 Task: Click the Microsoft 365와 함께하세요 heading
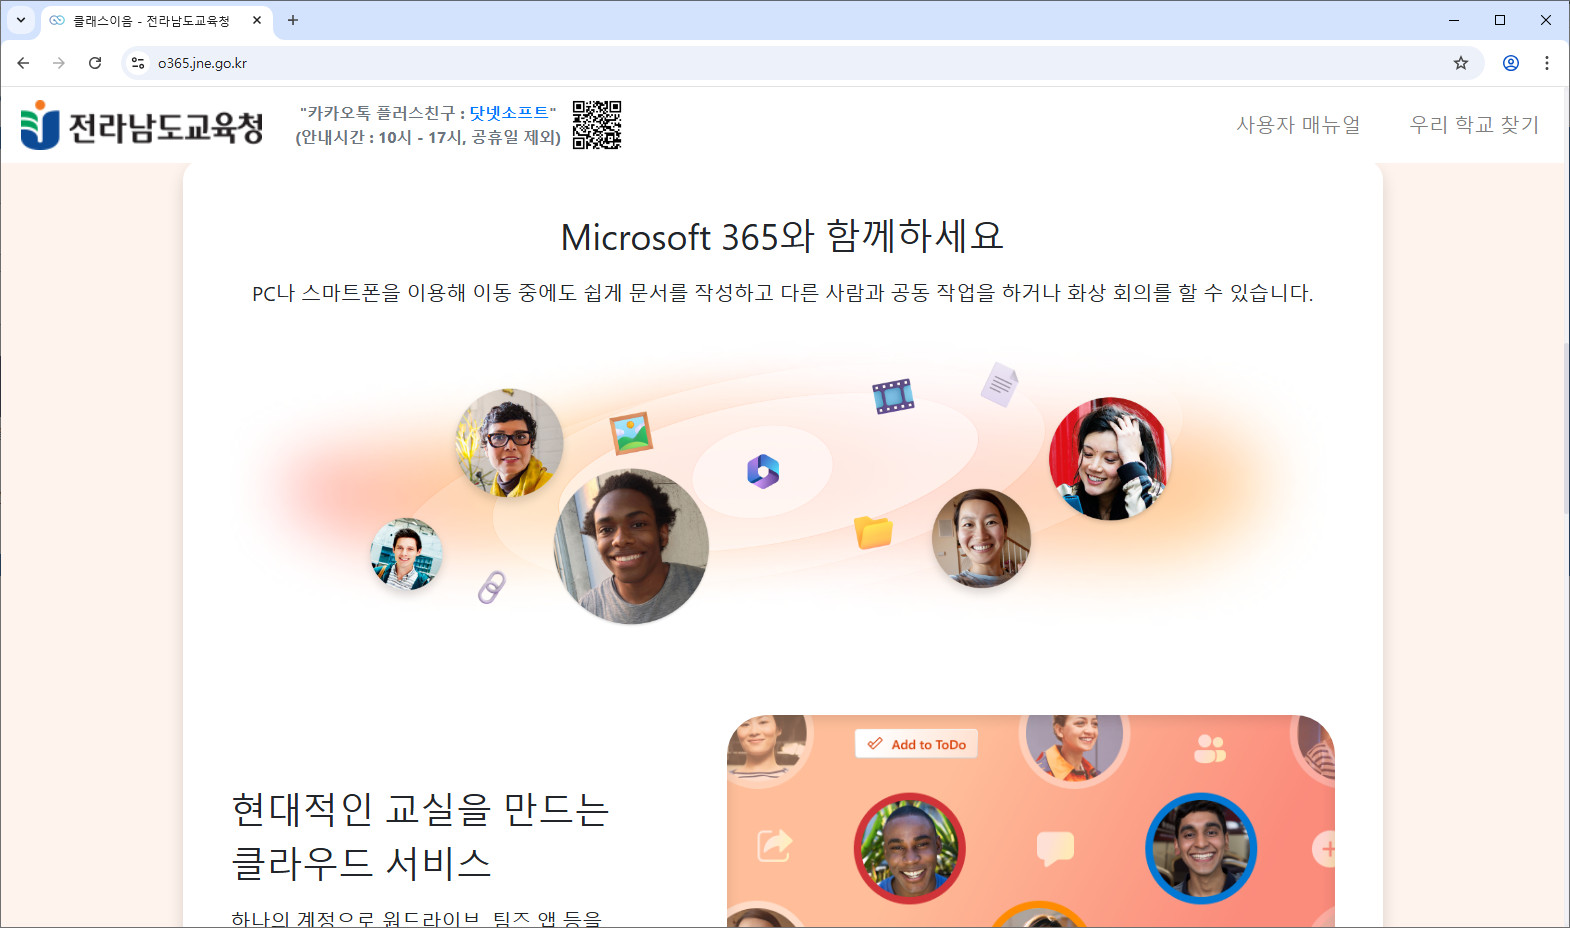point(782,237)
